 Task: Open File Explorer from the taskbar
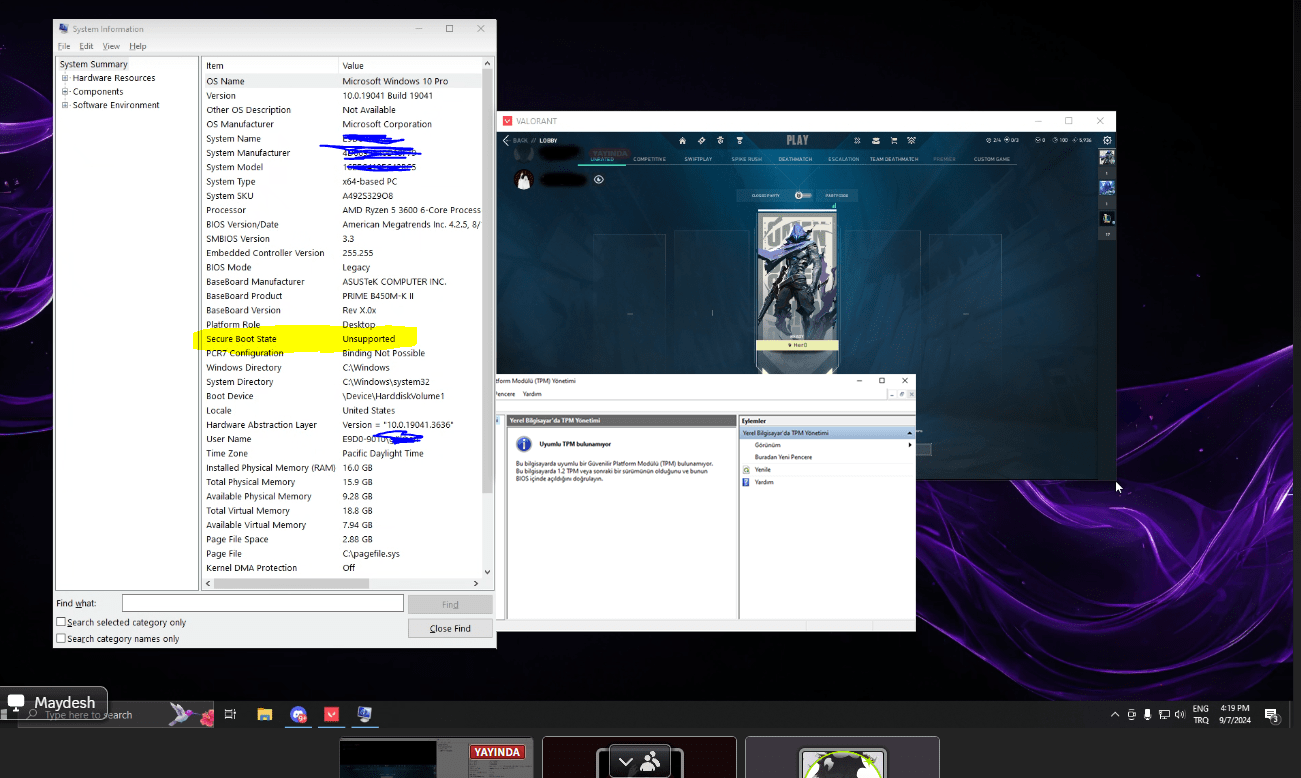click(x=265, y=714)
